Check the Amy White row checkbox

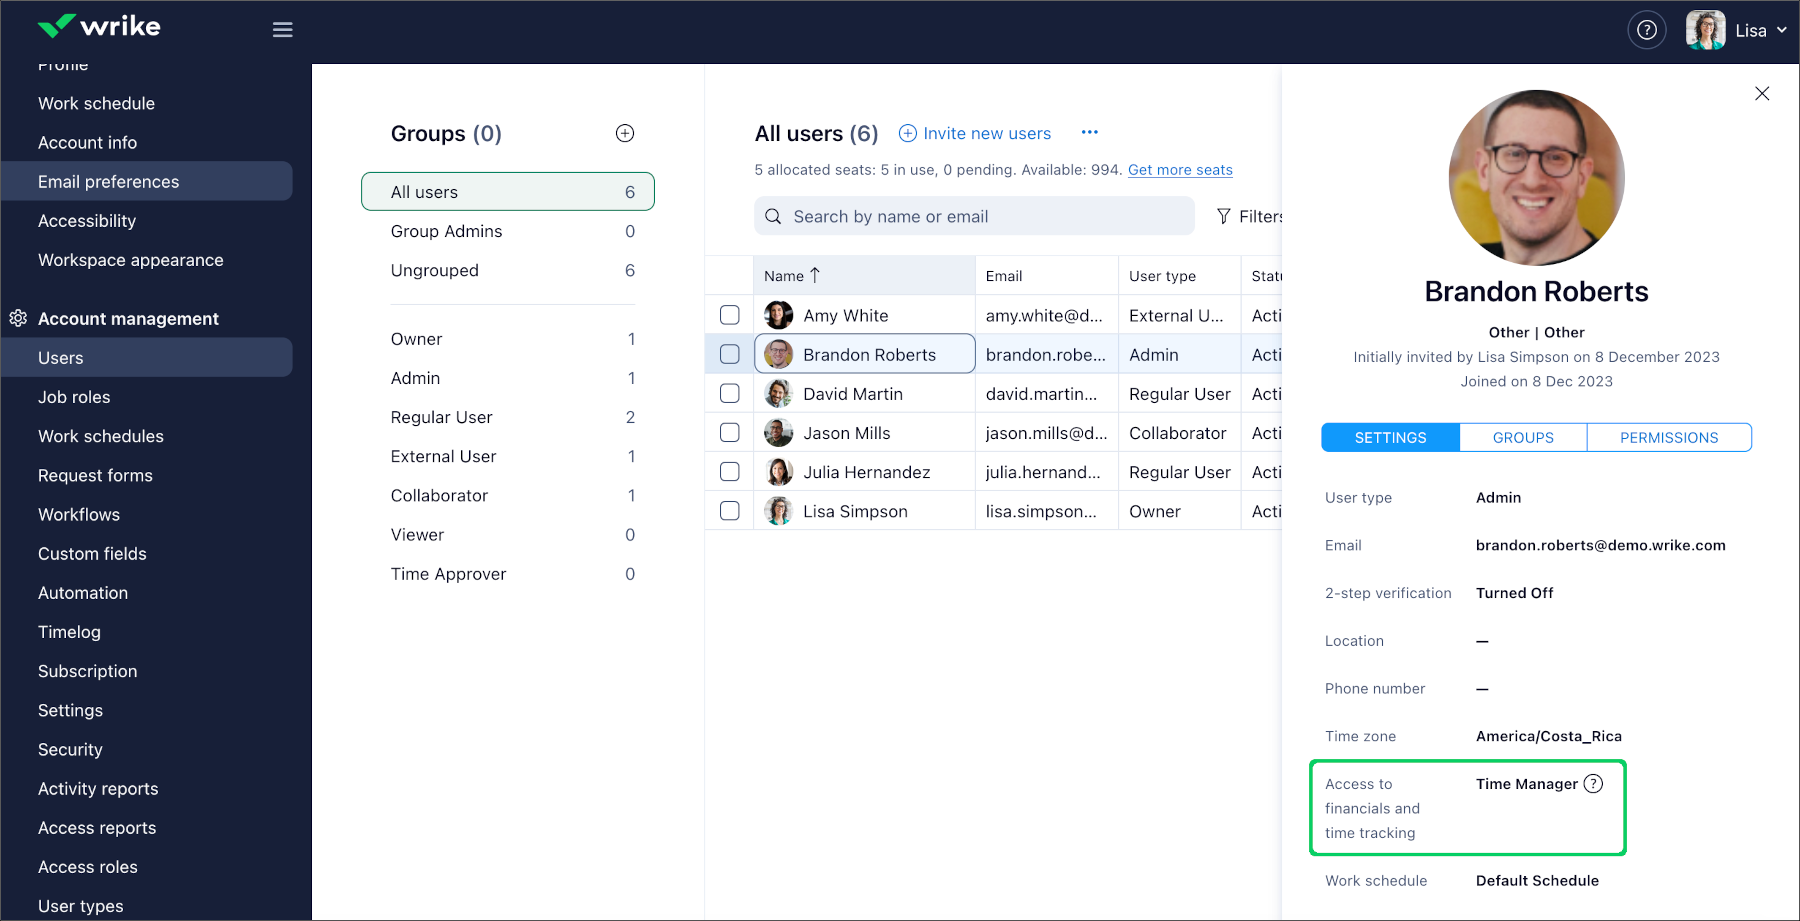pyautogui.click(x=730, y=315)
